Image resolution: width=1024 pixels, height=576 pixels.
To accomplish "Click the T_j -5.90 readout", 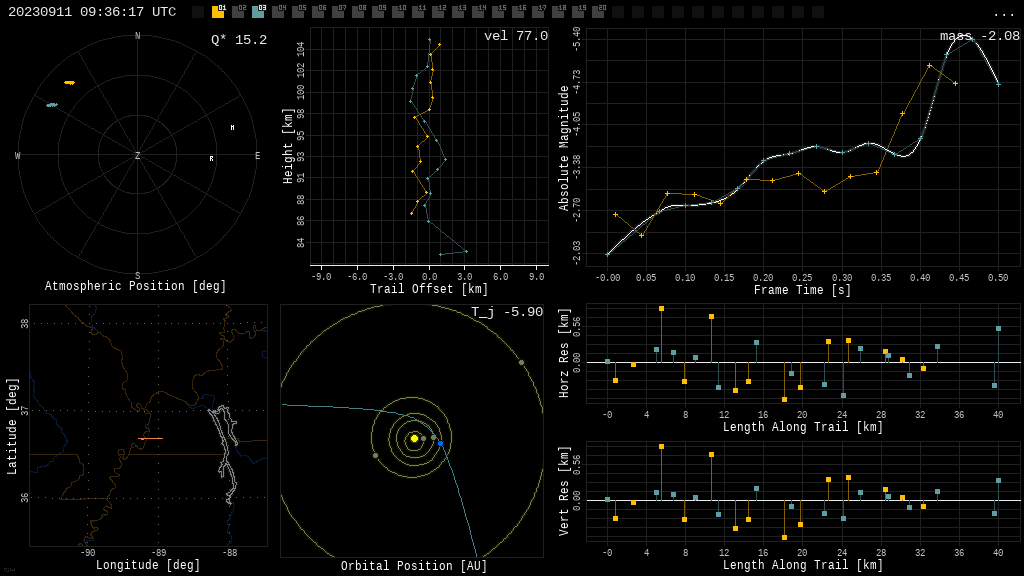I will (507, 312).
